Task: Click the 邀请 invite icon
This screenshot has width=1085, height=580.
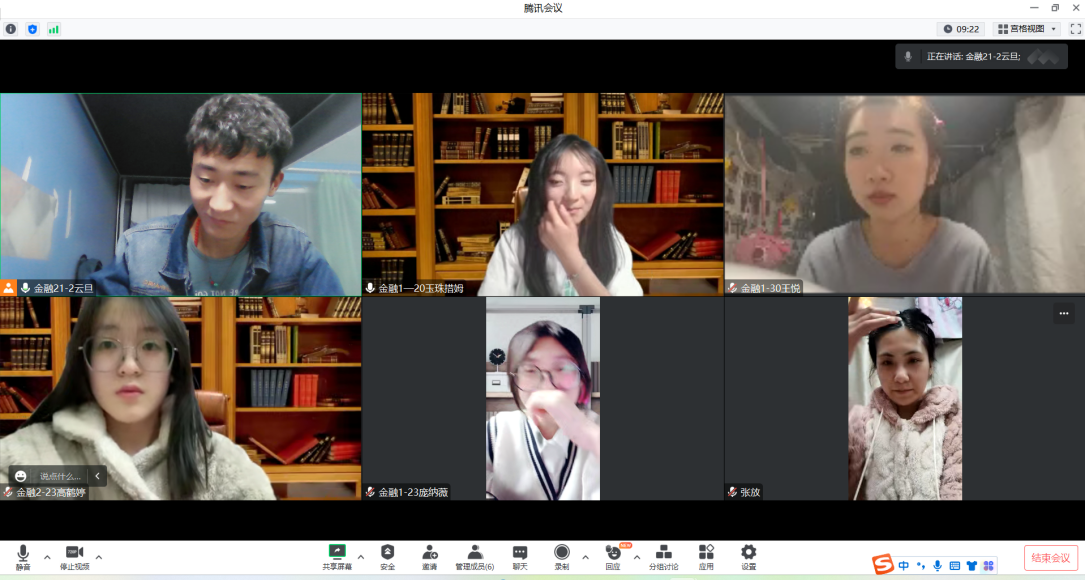Action: 429,557
